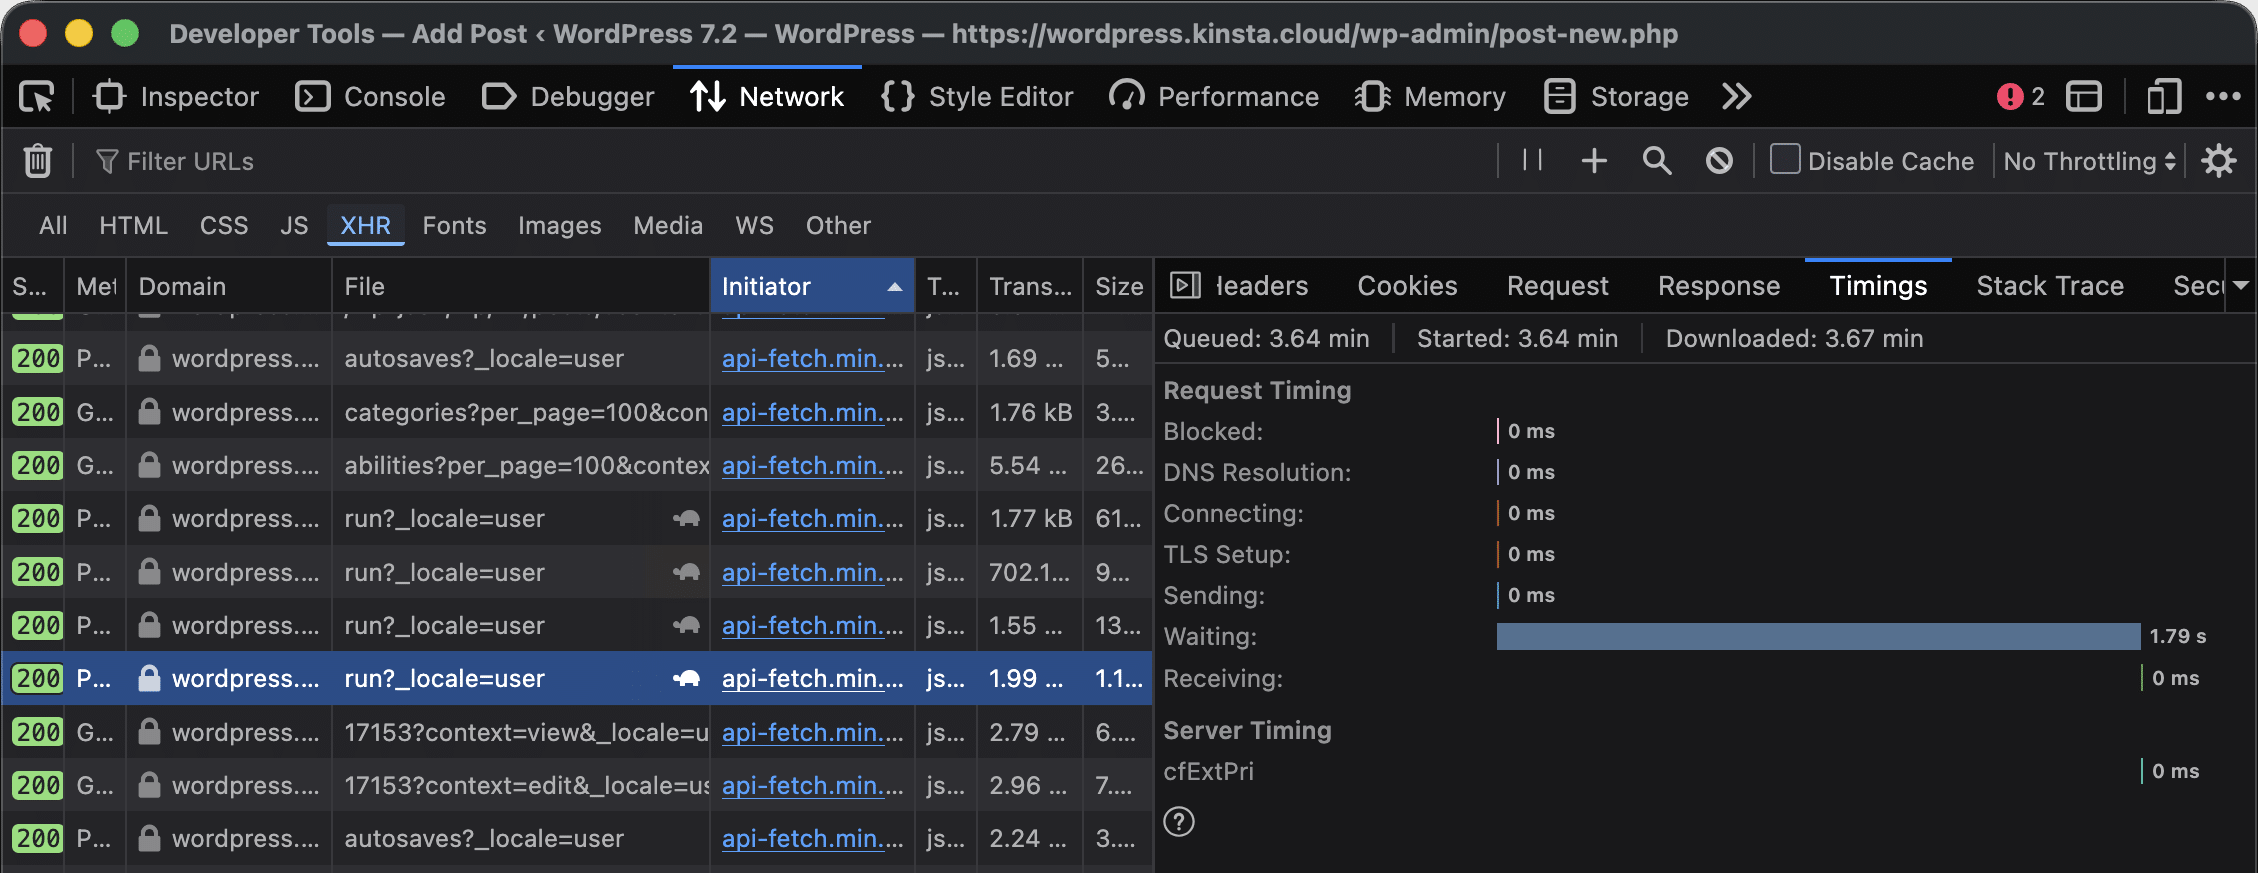This screenshot has height=873, width=2258.
Task: Clear the network log with trash icon
Action: (x=38, y=160)
